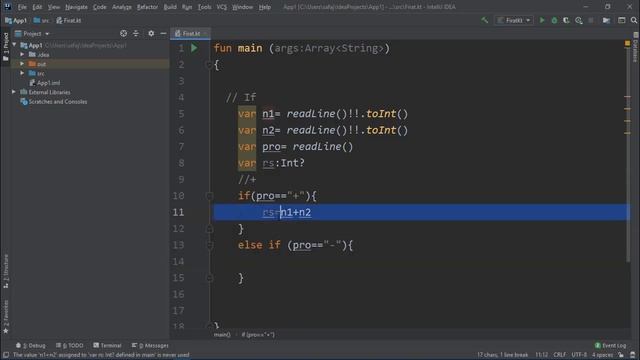The width and height of the screenshot is (640, 360).
Task: Open the TODO tool window
Action: (70, 345)
